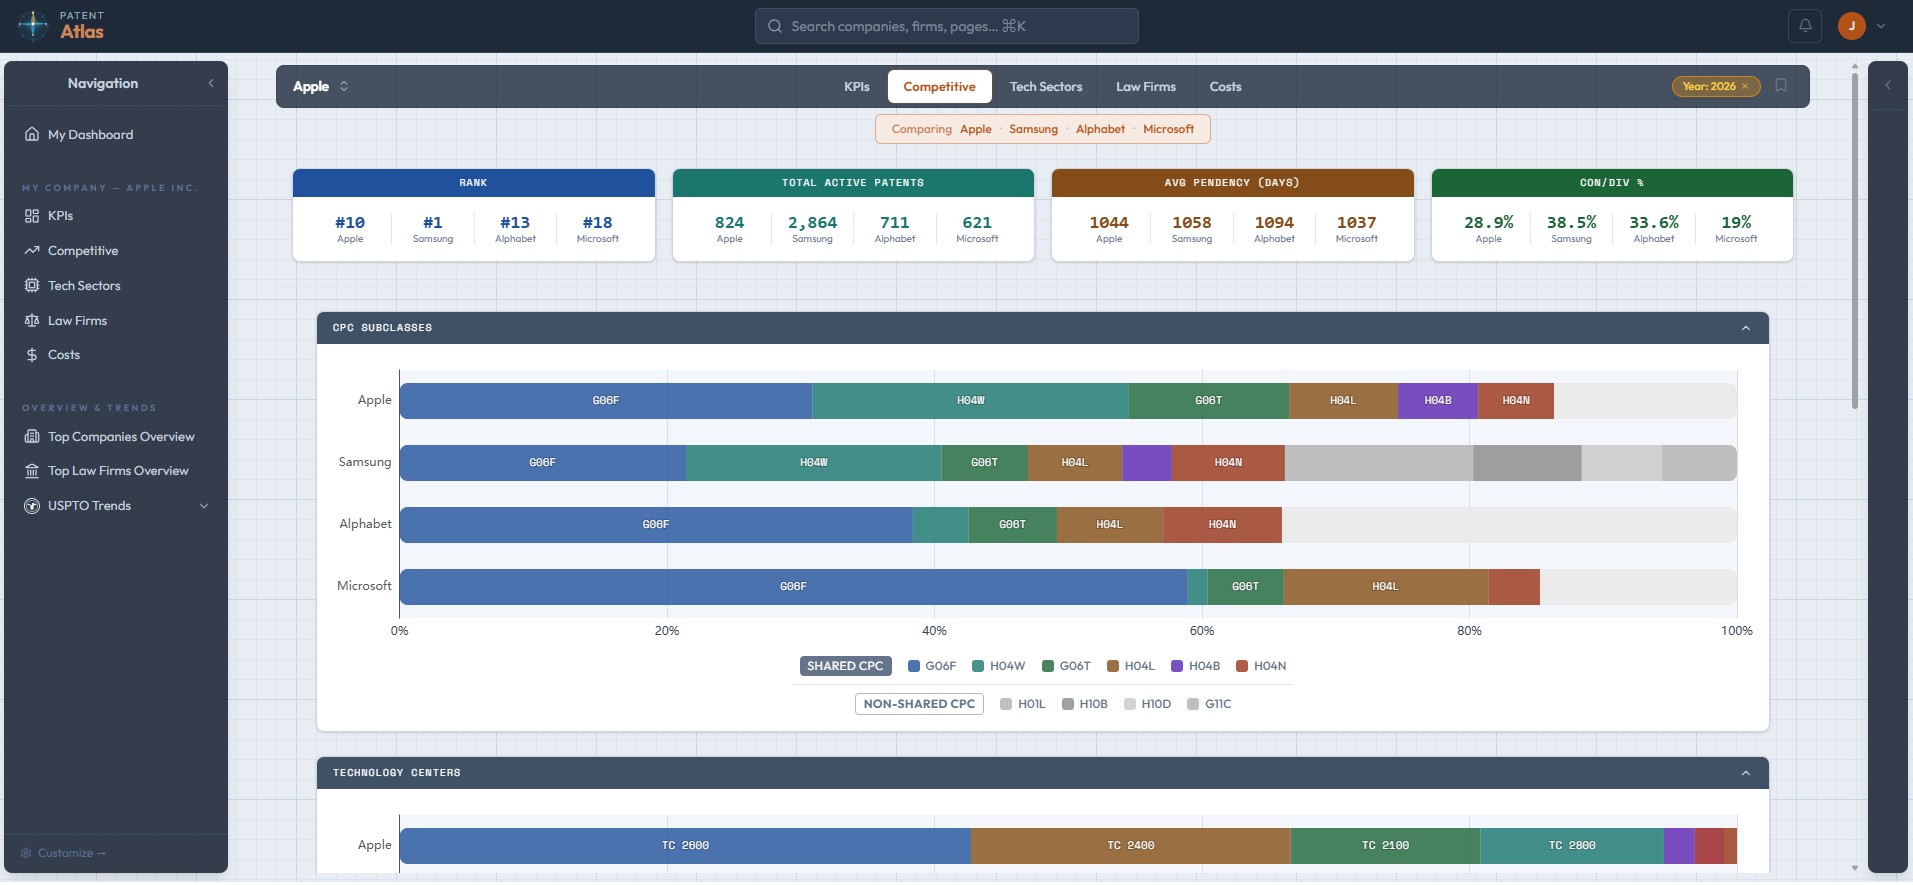Click the Costs dollar icon
Image resolution: width=1913 pixels, height=885 pixels.
point(32,355)
